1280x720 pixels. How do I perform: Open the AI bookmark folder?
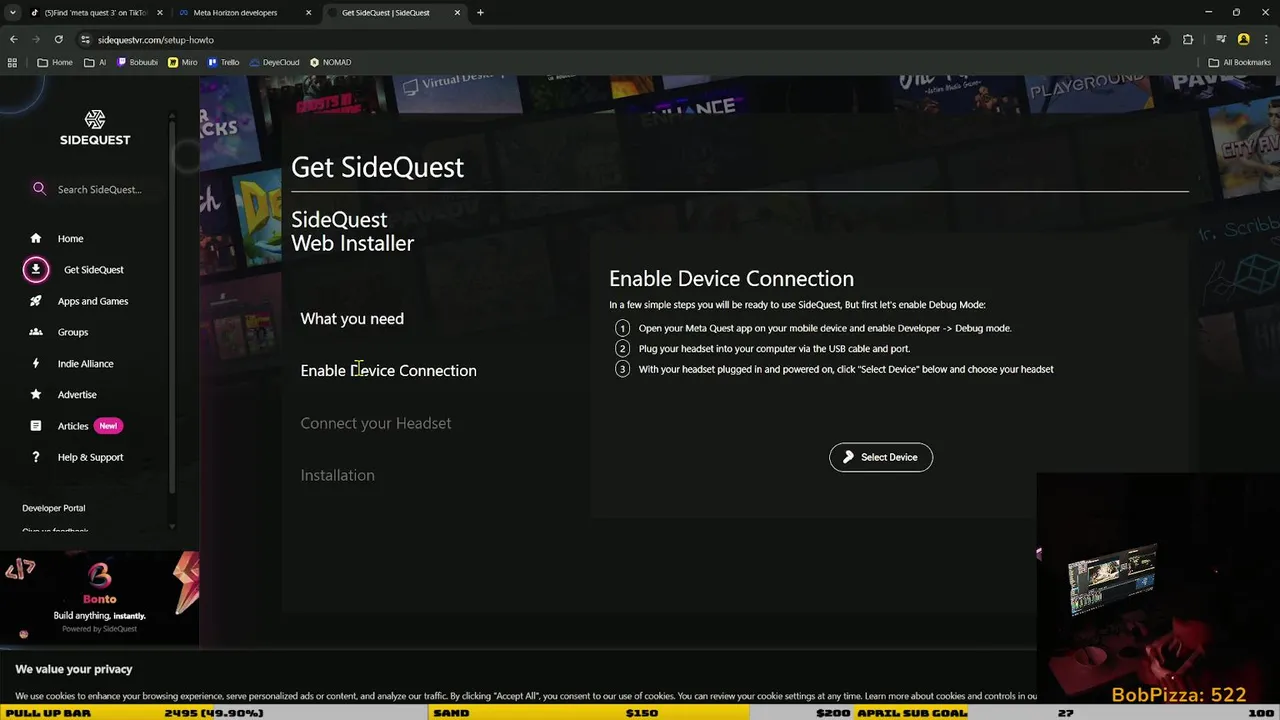tap(95, 62)
